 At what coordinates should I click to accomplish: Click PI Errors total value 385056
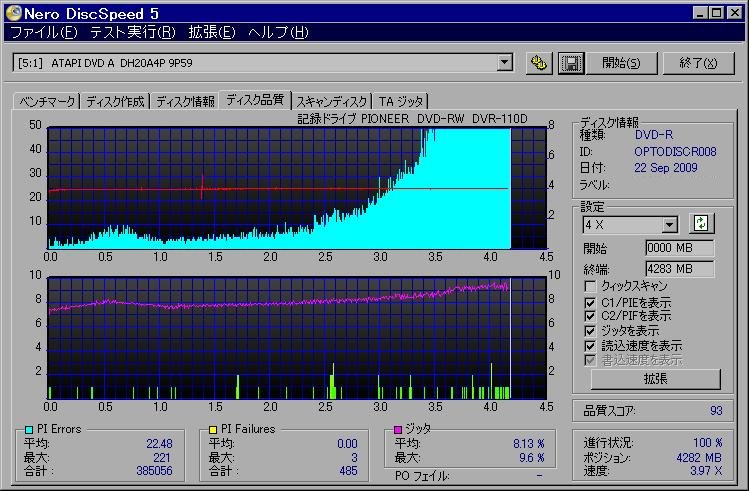click(154, 471)
